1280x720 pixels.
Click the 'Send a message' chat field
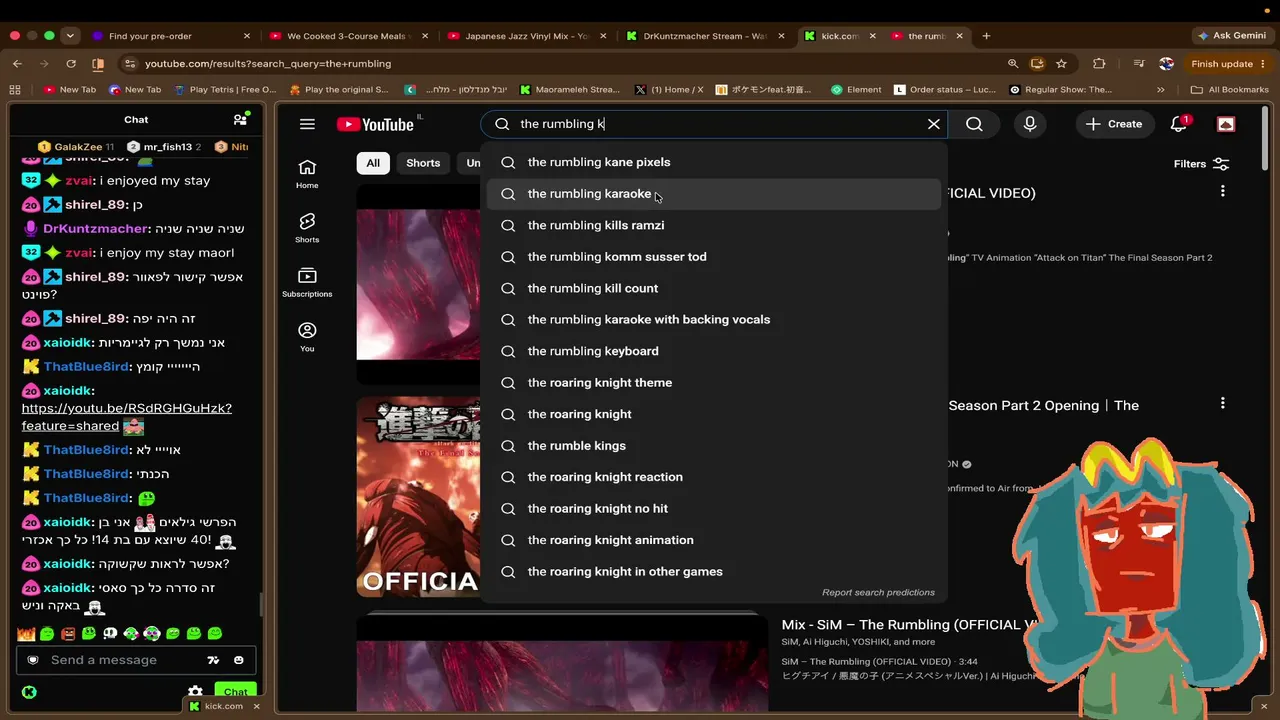pyautogui.click(x=120, y=660)
